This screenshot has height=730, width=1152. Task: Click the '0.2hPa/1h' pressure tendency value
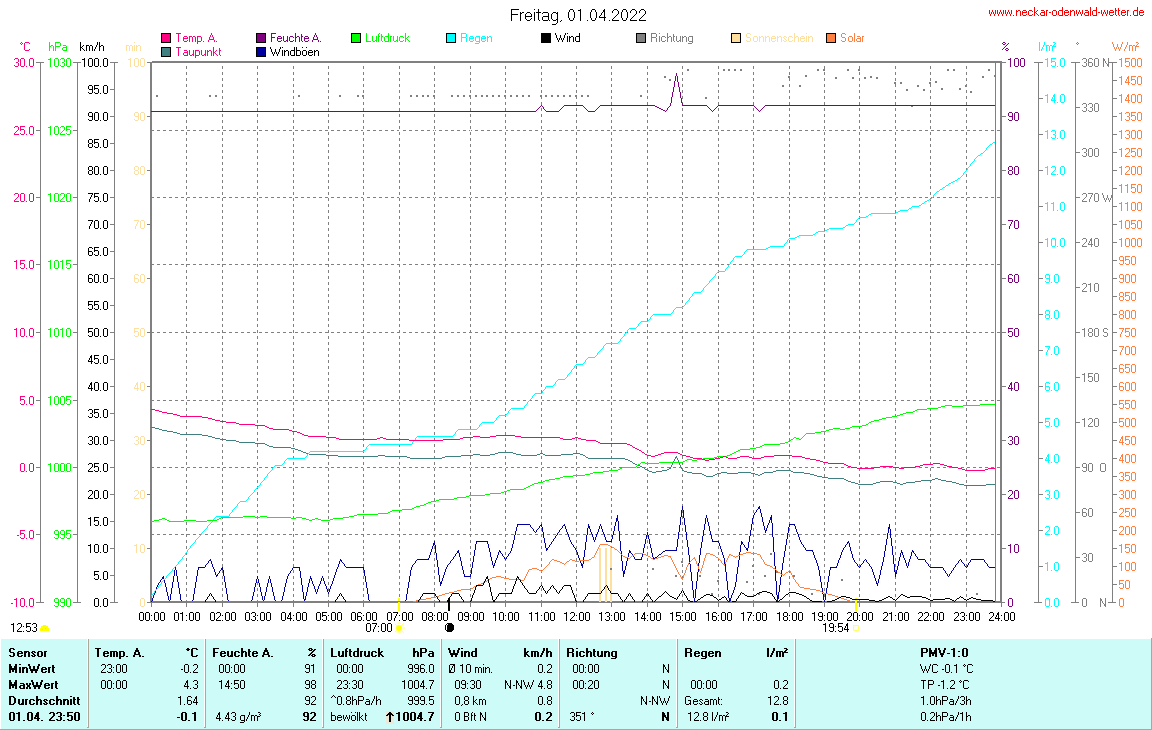[x=946, y=718]
